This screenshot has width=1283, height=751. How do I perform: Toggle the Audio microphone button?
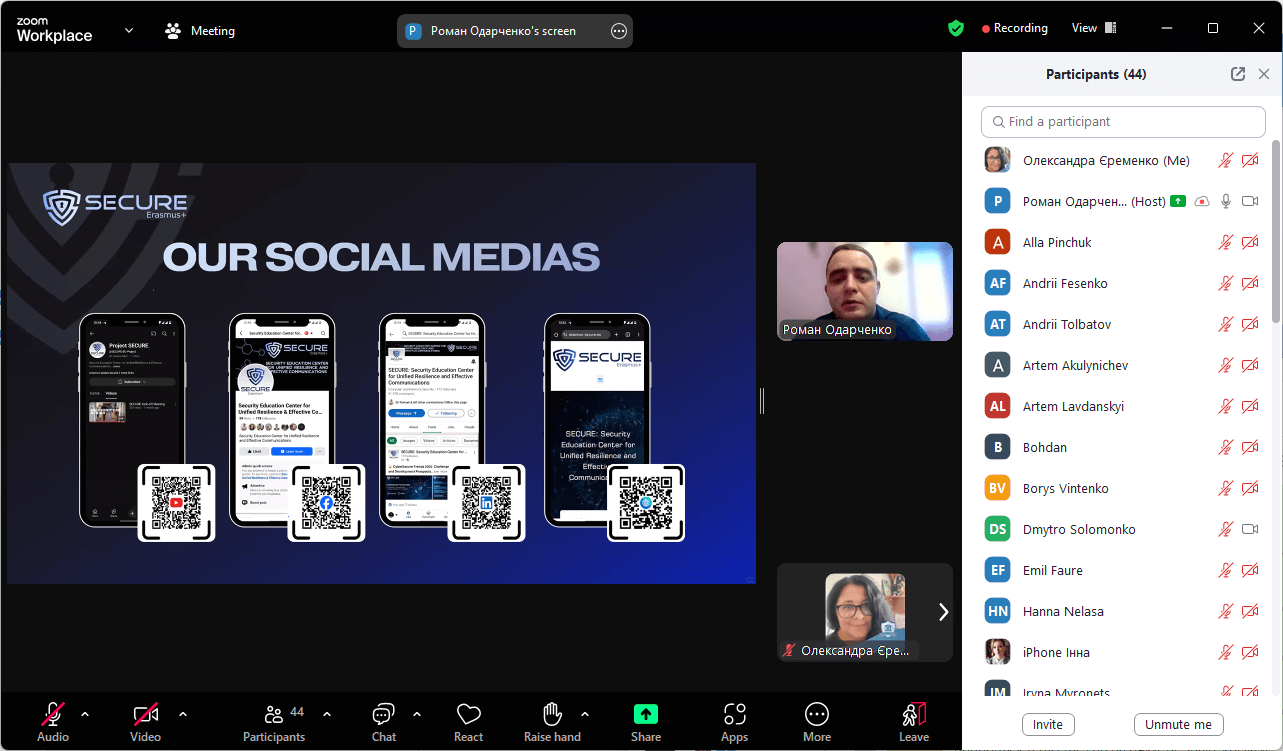point(53,722)
